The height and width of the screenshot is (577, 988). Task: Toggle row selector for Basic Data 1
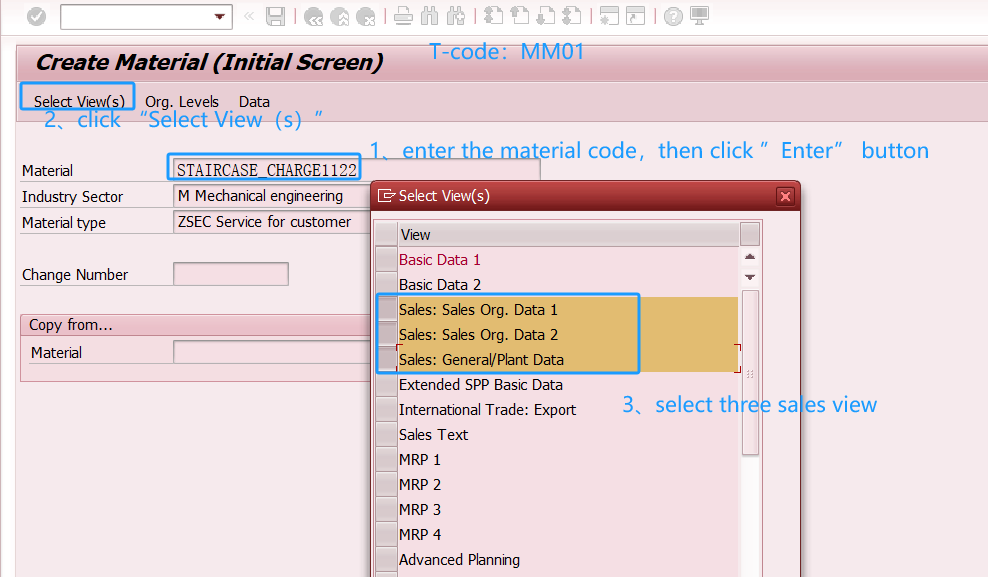coord(386,260)
